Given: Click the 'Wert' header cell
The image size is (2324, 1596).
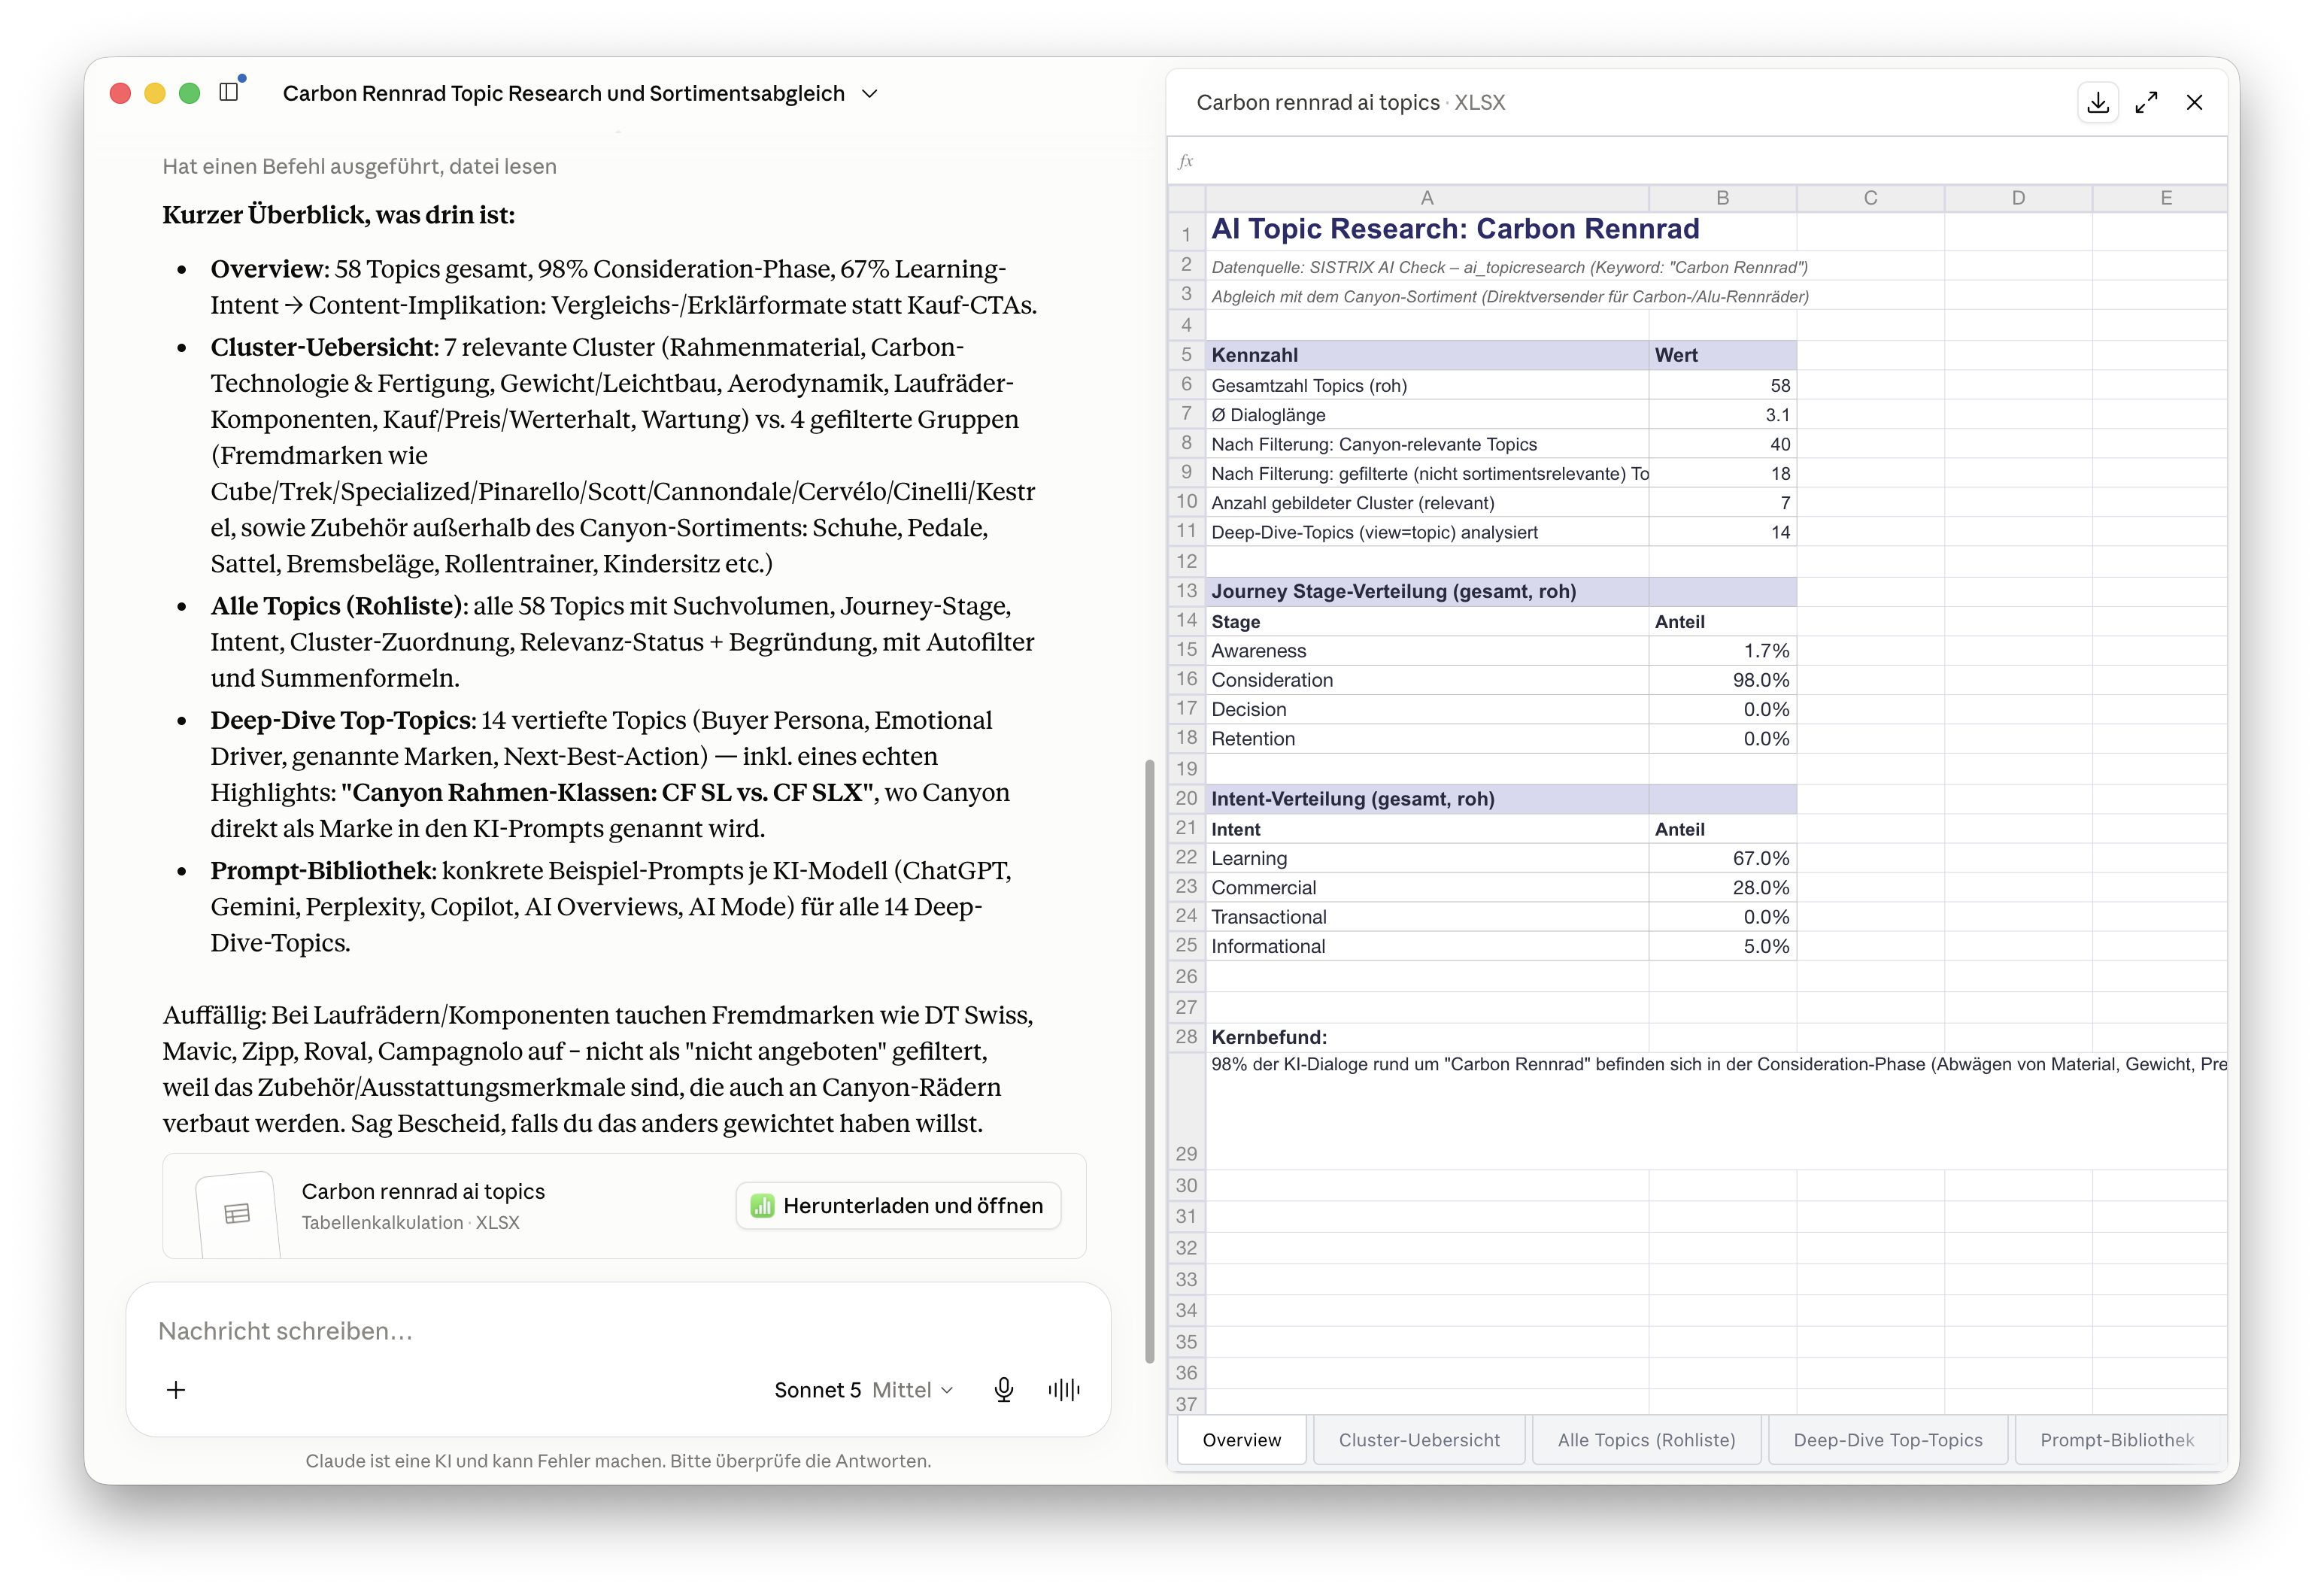Looking at the screenshot, I should (1722, 355).
